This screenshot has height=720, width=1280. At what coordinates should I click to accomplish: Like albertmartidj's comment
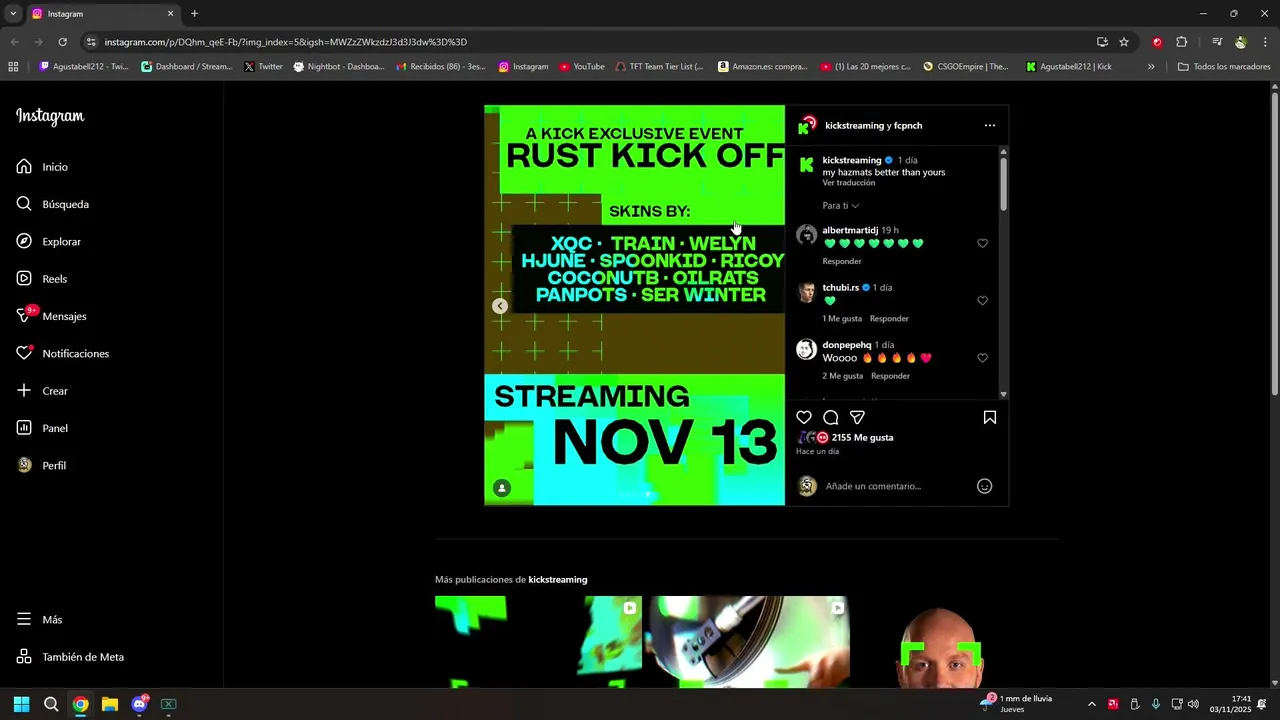pyautogui.click(x=982, y=243)
